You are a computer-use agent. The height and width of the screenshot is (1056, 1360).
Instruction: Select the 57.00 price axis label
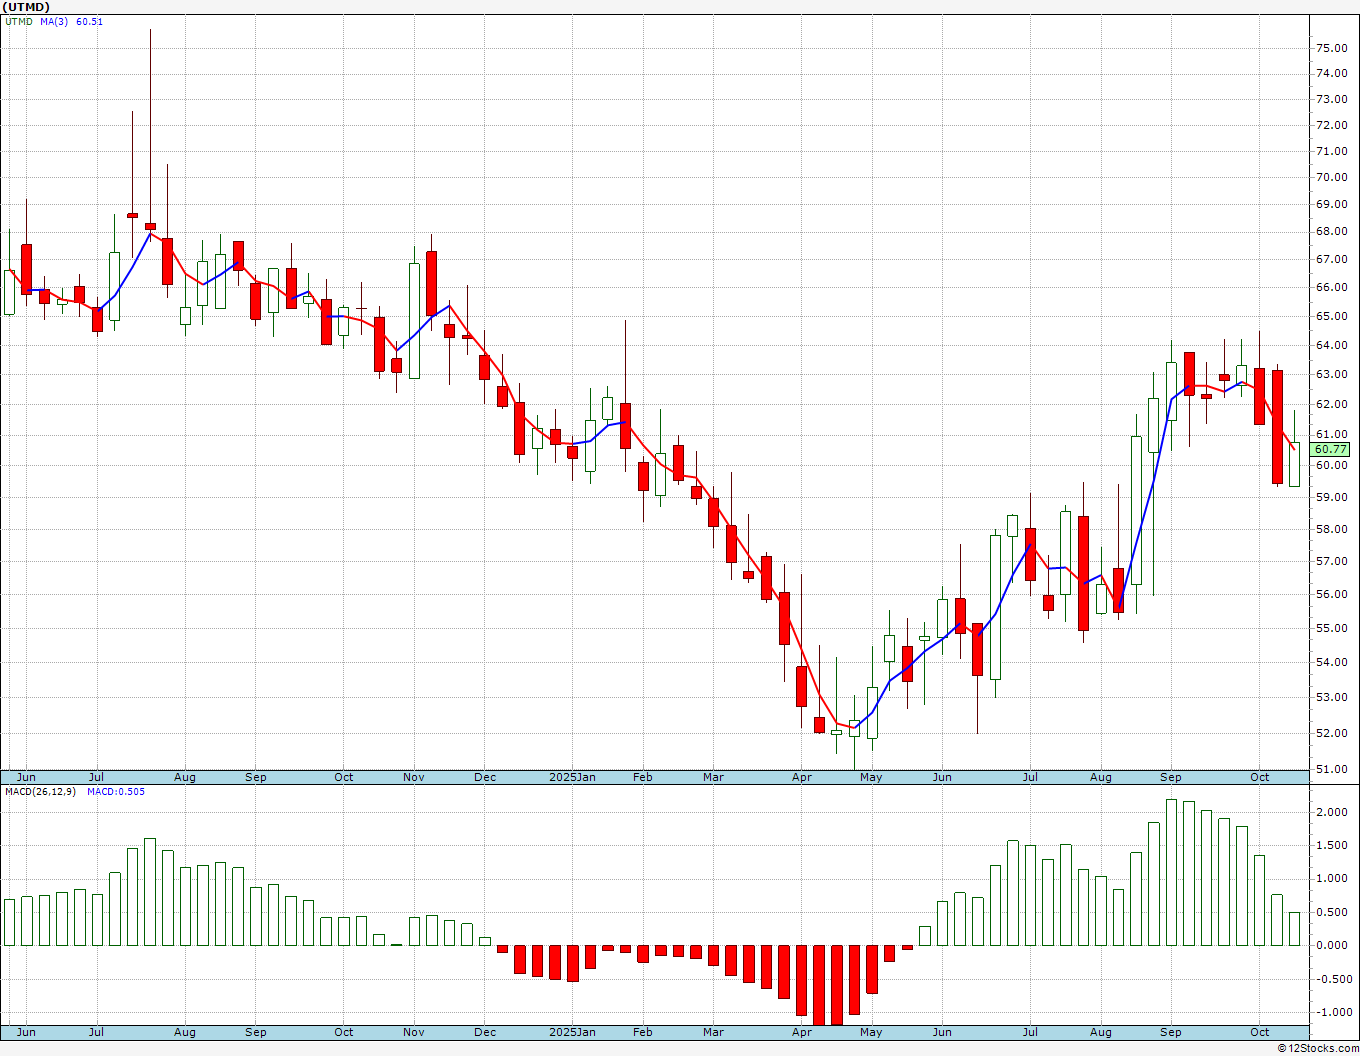[x=1331, y=562]
